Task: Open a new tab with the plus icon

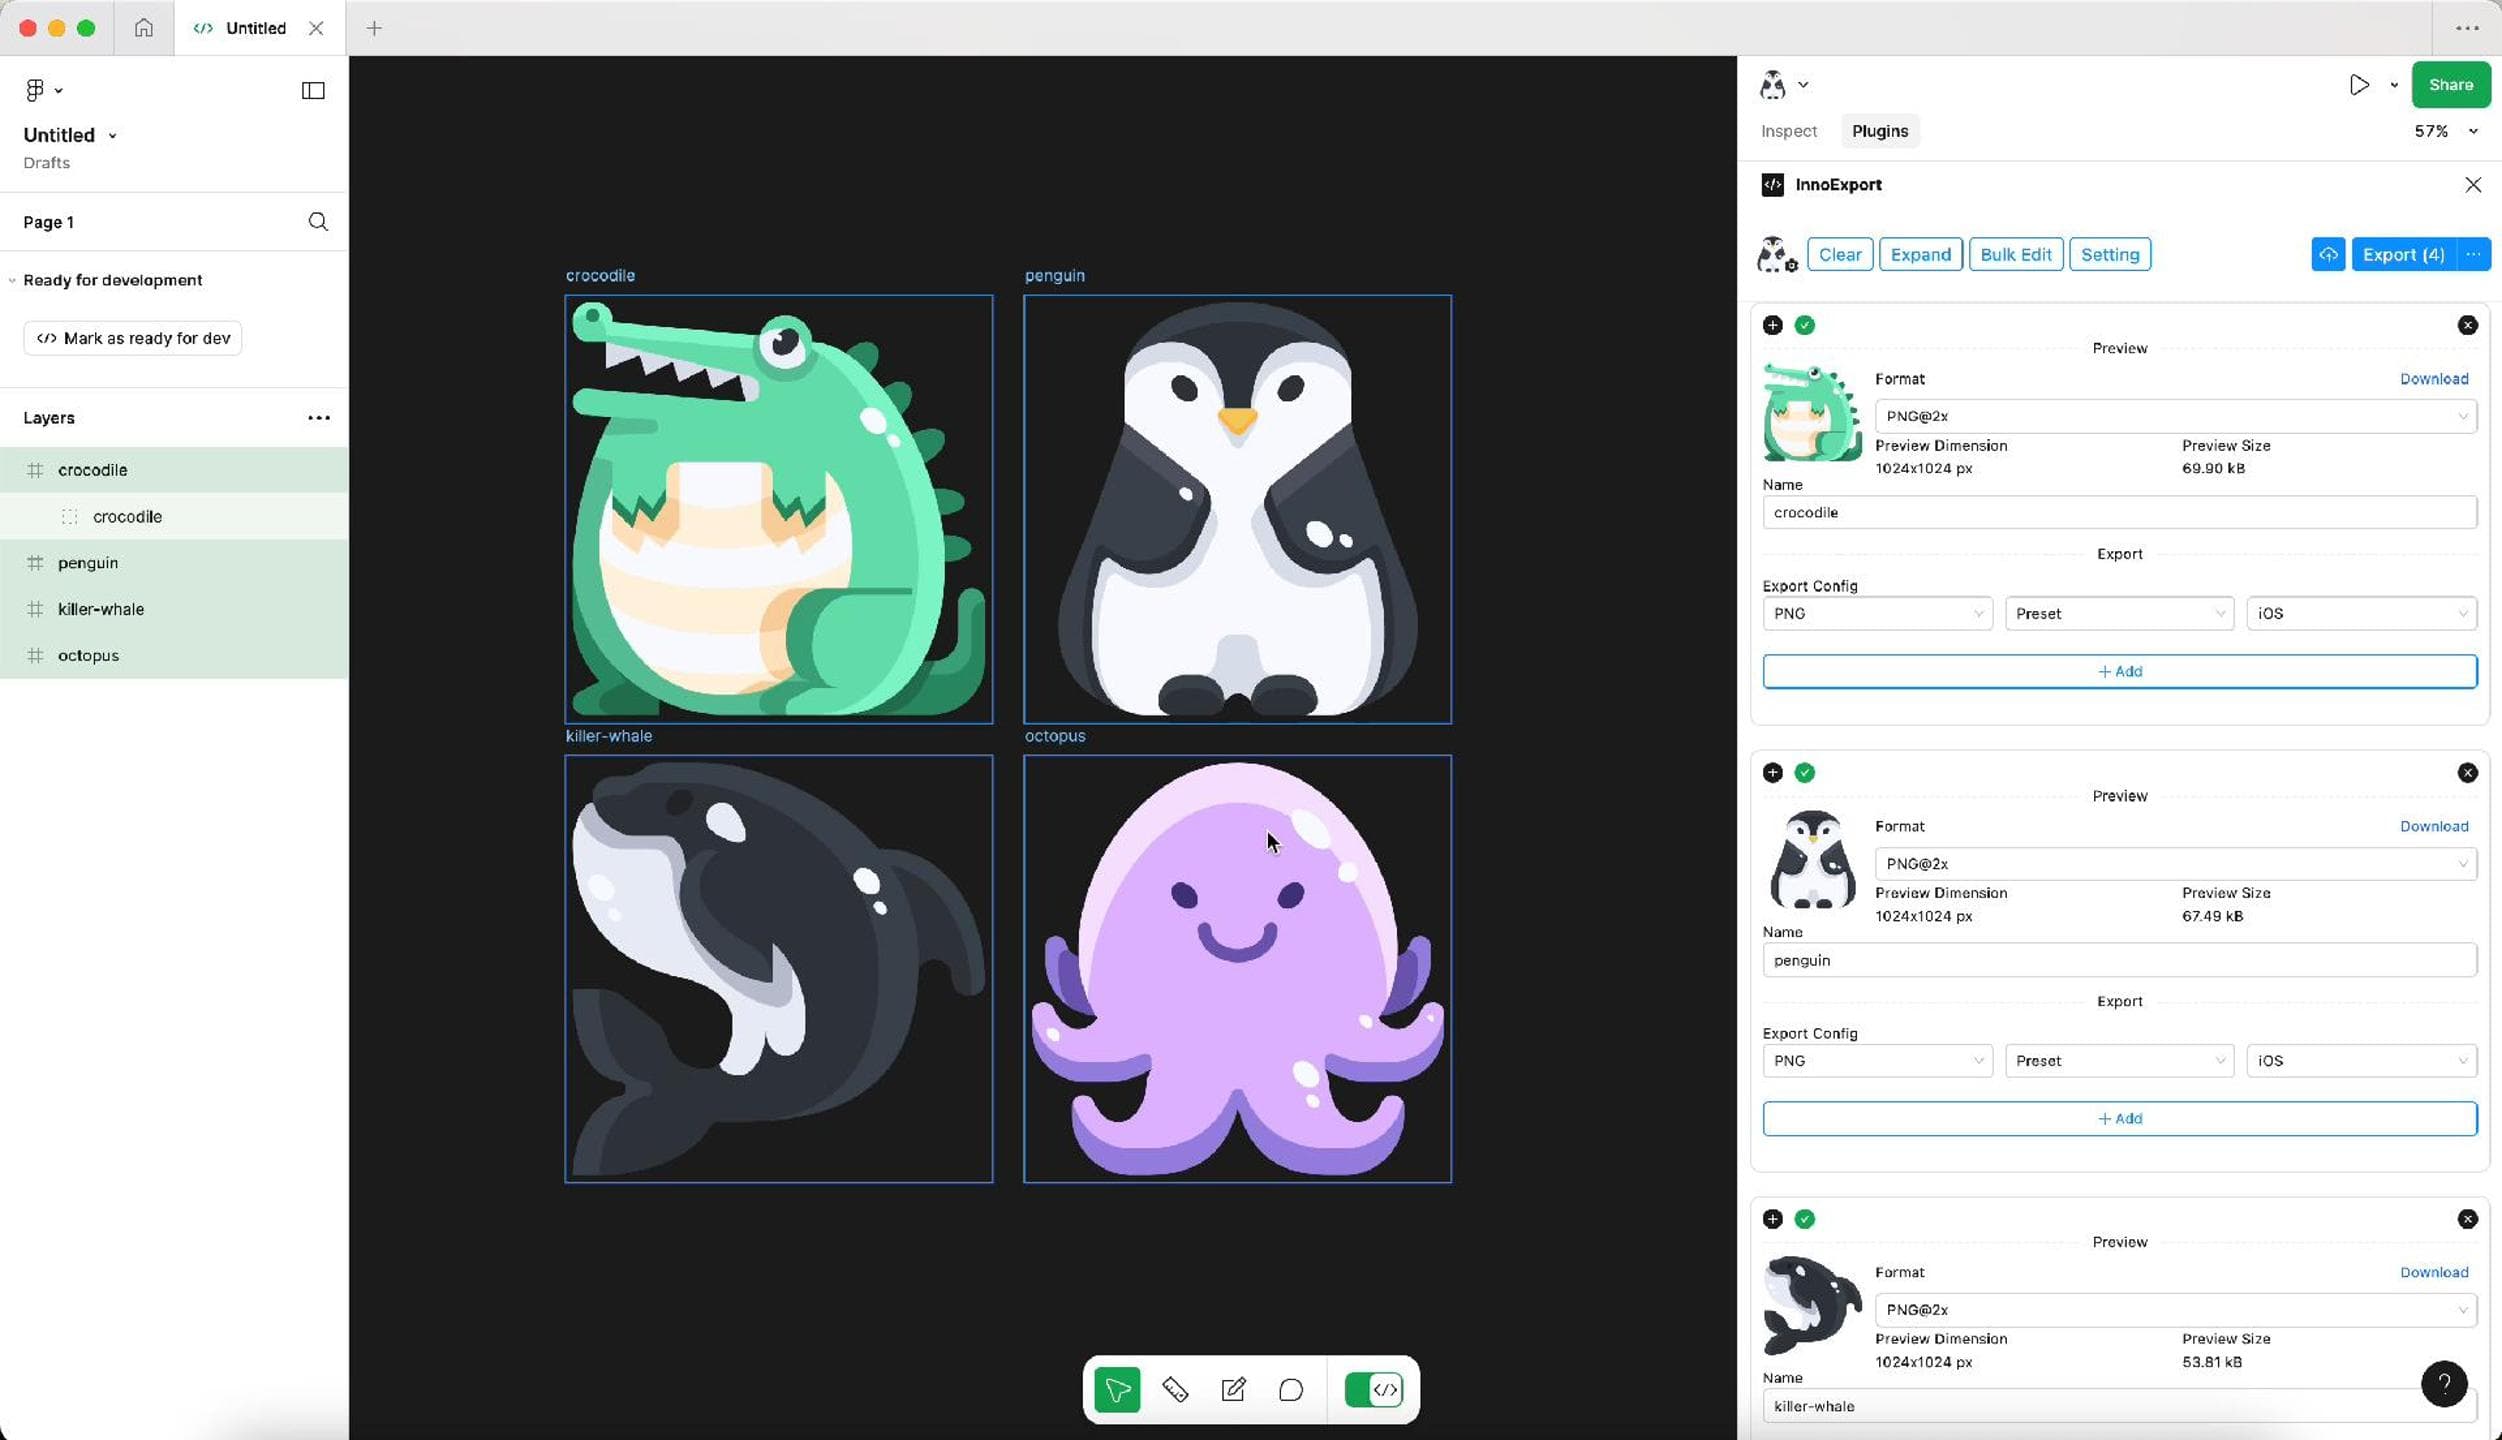Action: pos(374,28)
